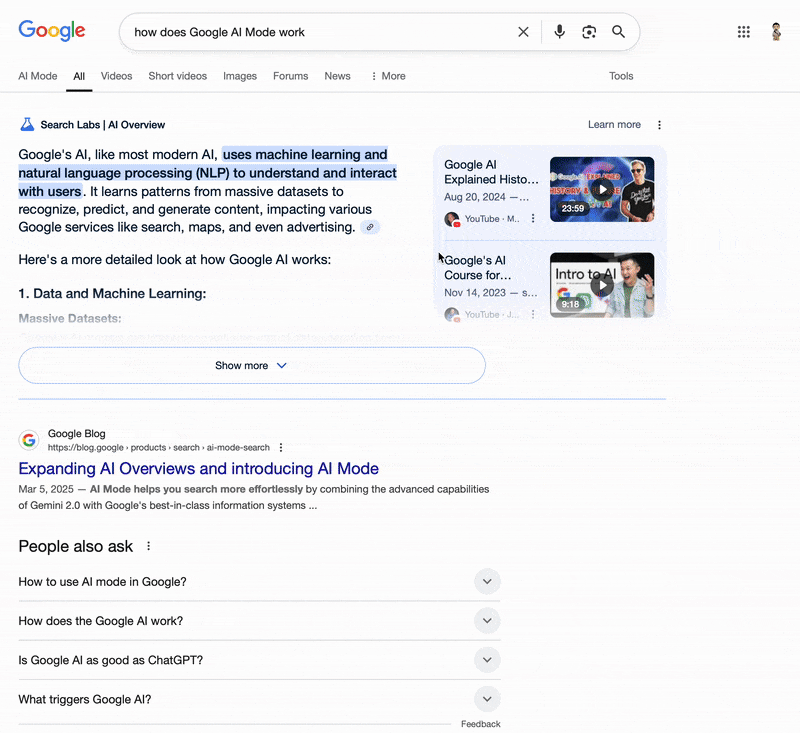Clear the search query with the X icon
Image resolution: width=800 pixels, height=733 pixels.
click(x=523, y=32)
